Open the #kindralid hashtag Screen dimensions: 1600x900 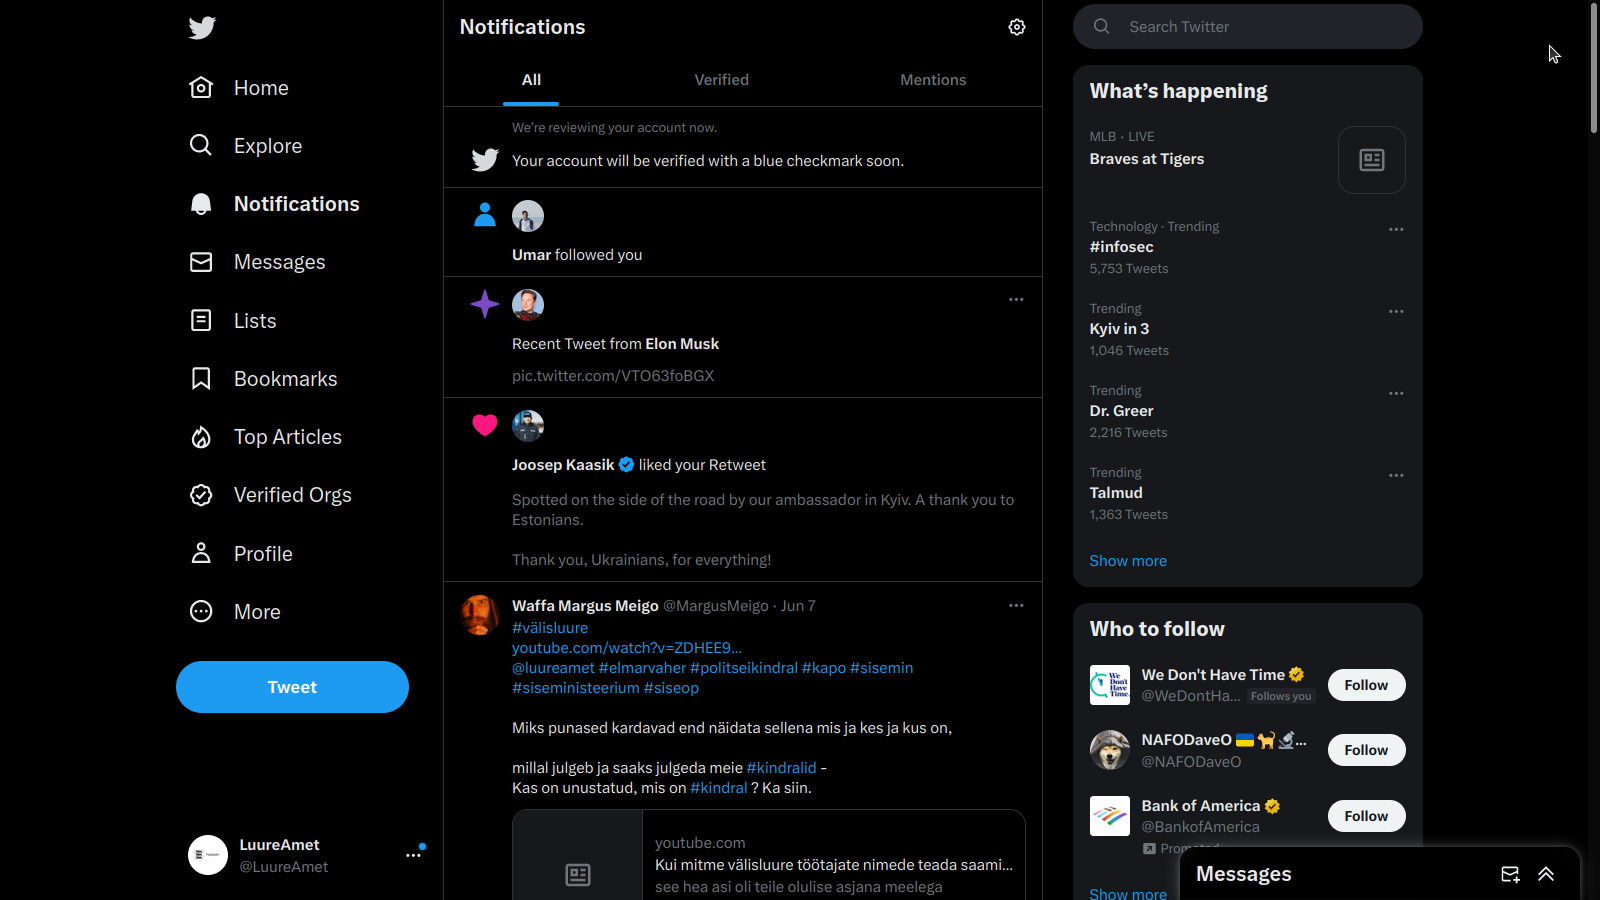tap(782, 768)
